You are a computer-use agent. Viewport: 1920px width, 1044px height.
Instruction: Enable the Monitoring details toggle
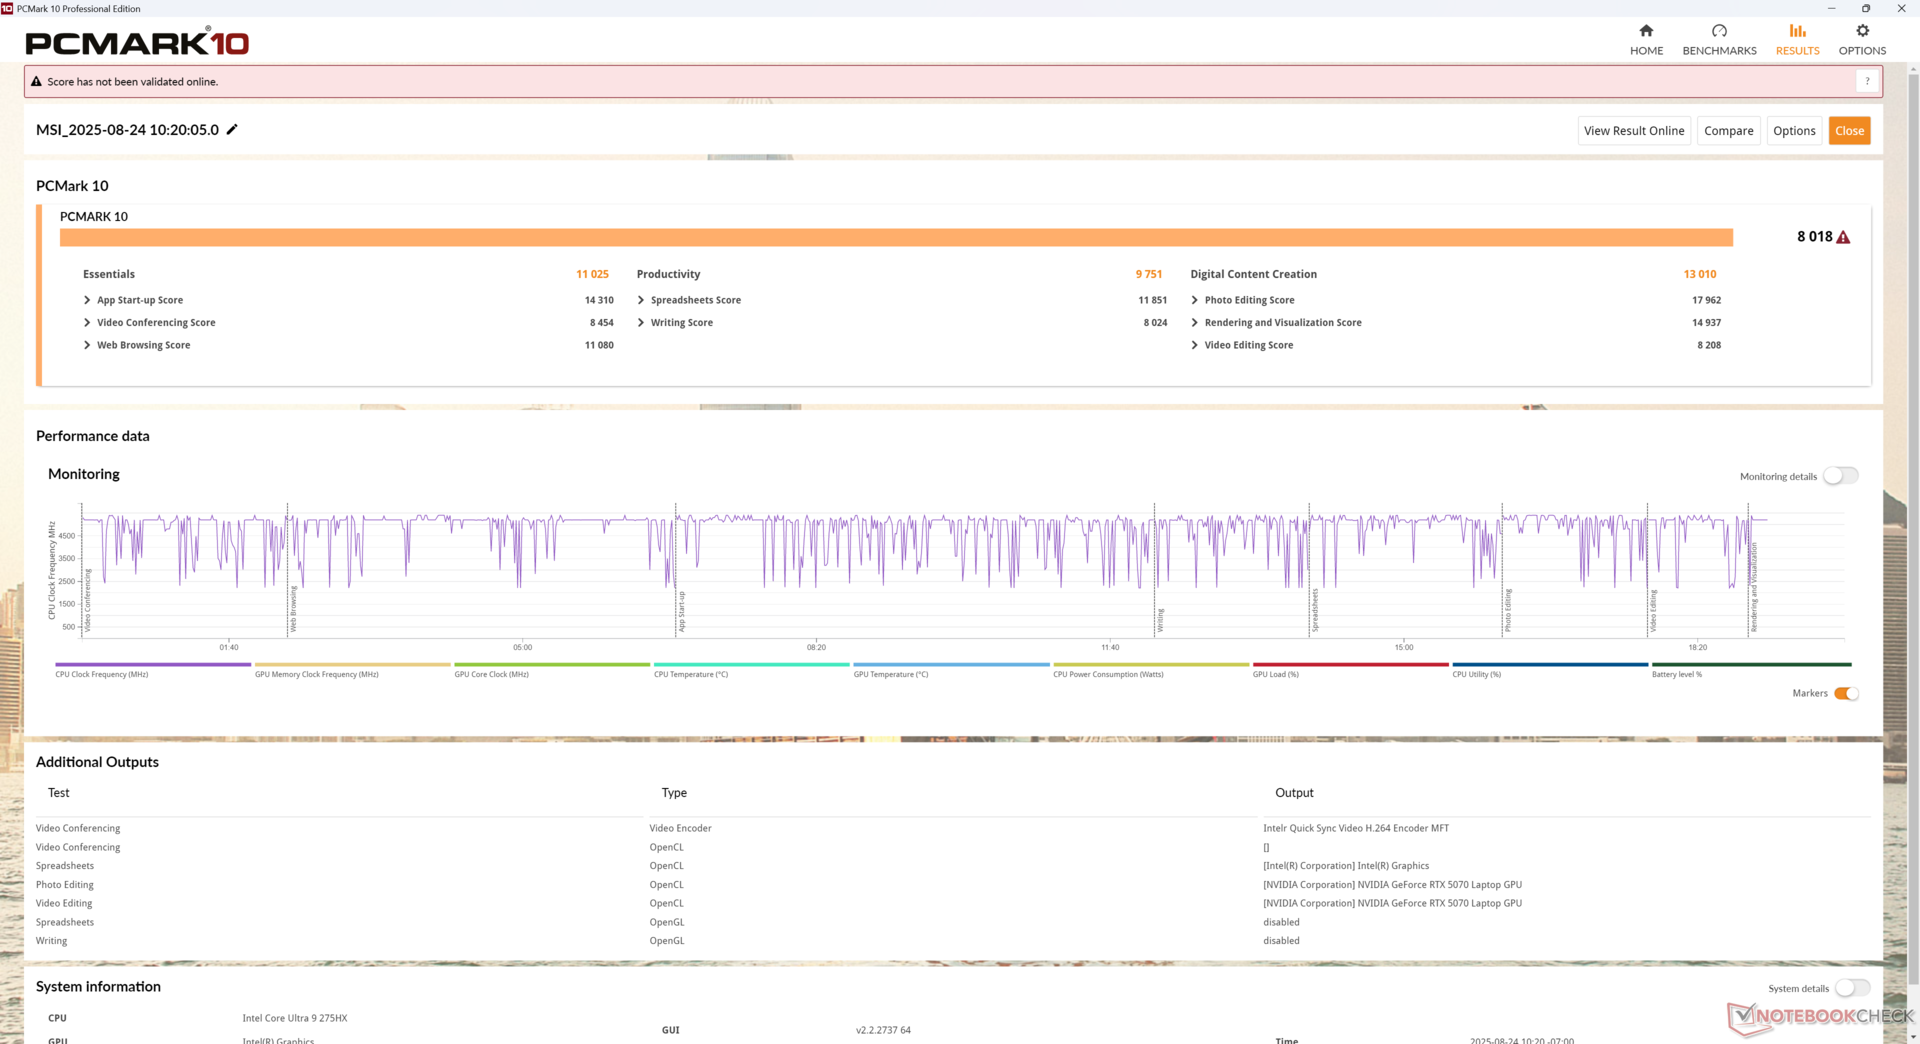coord(1840,476)
